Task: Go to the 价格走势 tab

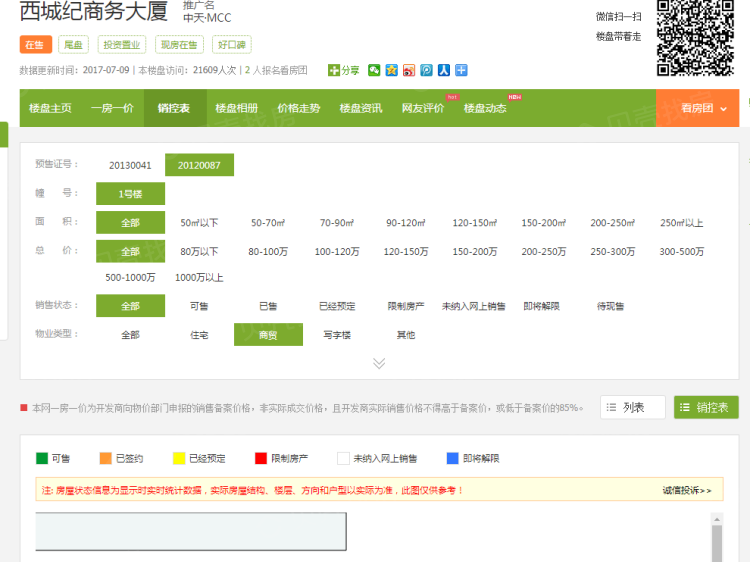Action: tap(298, 108)
